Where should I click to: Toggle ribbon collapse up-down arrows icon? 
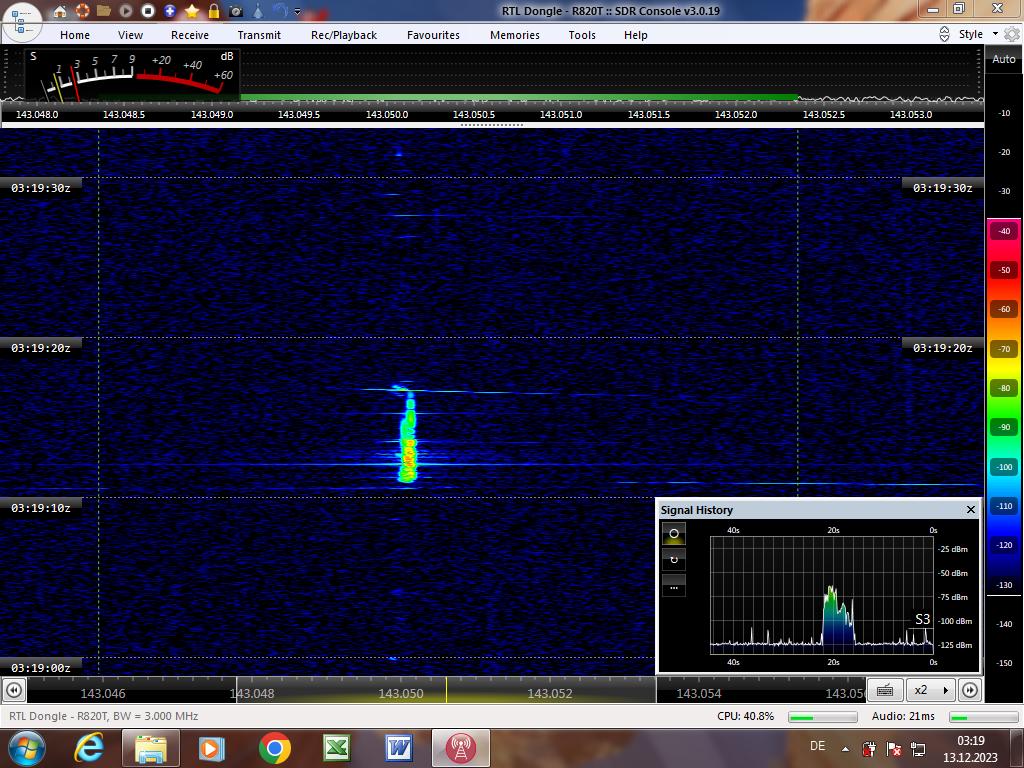944,35
